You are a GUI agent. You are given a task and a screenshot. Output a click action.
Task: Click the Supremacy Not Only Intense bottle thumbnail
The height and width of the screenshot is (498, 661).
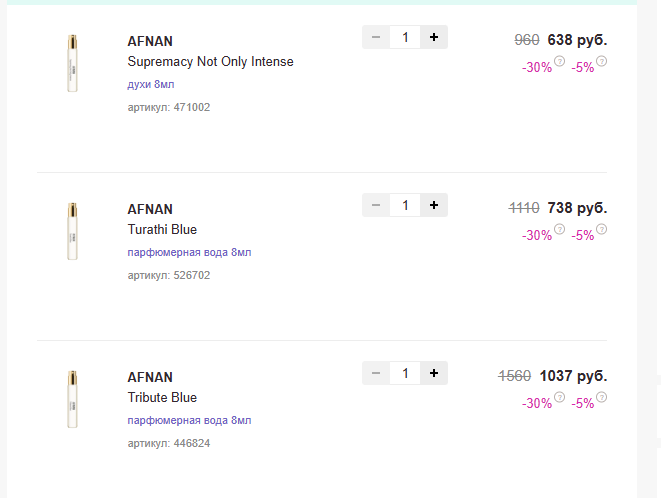pyautogui.click(x=73, y=63)
